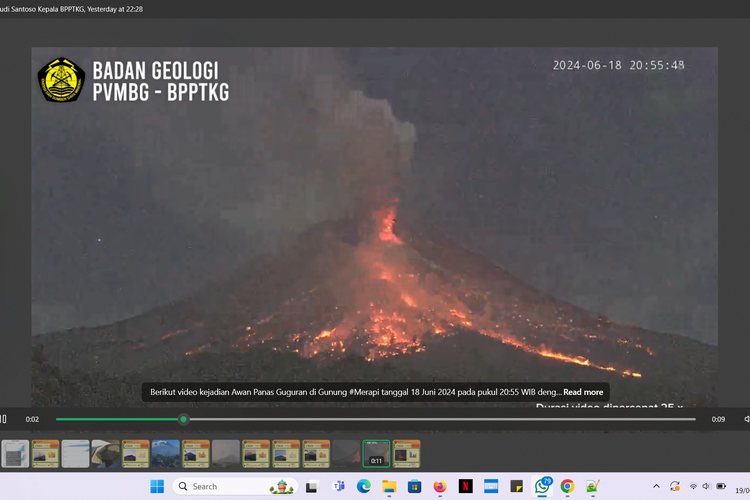This screenshot has height=500, width=750.
Task: Open the Windows Start menu
Action: click(x=157, y=487)
